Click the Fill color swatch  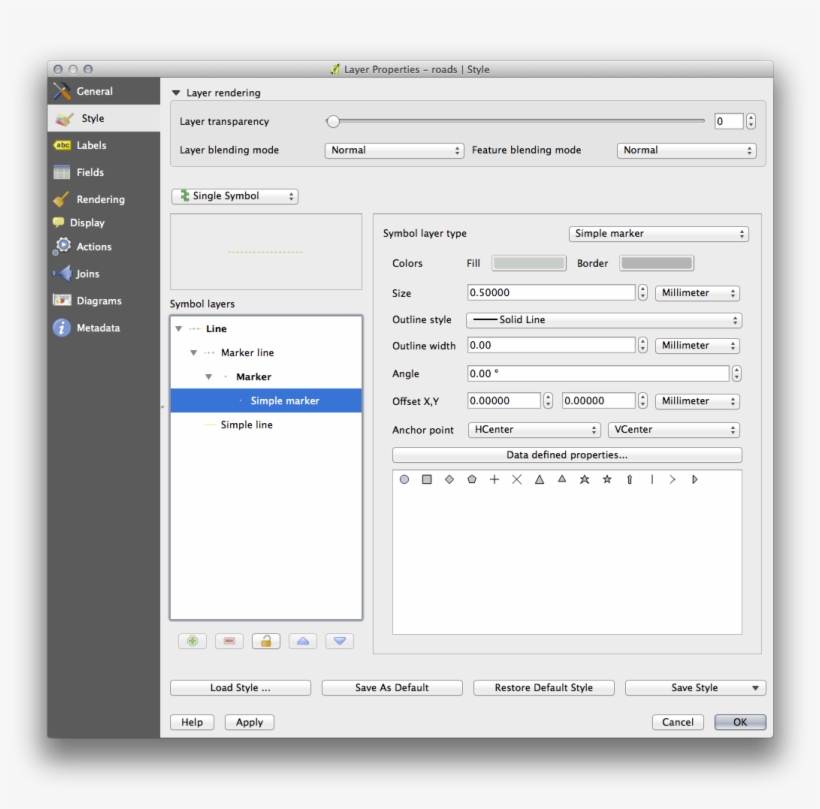529,264
